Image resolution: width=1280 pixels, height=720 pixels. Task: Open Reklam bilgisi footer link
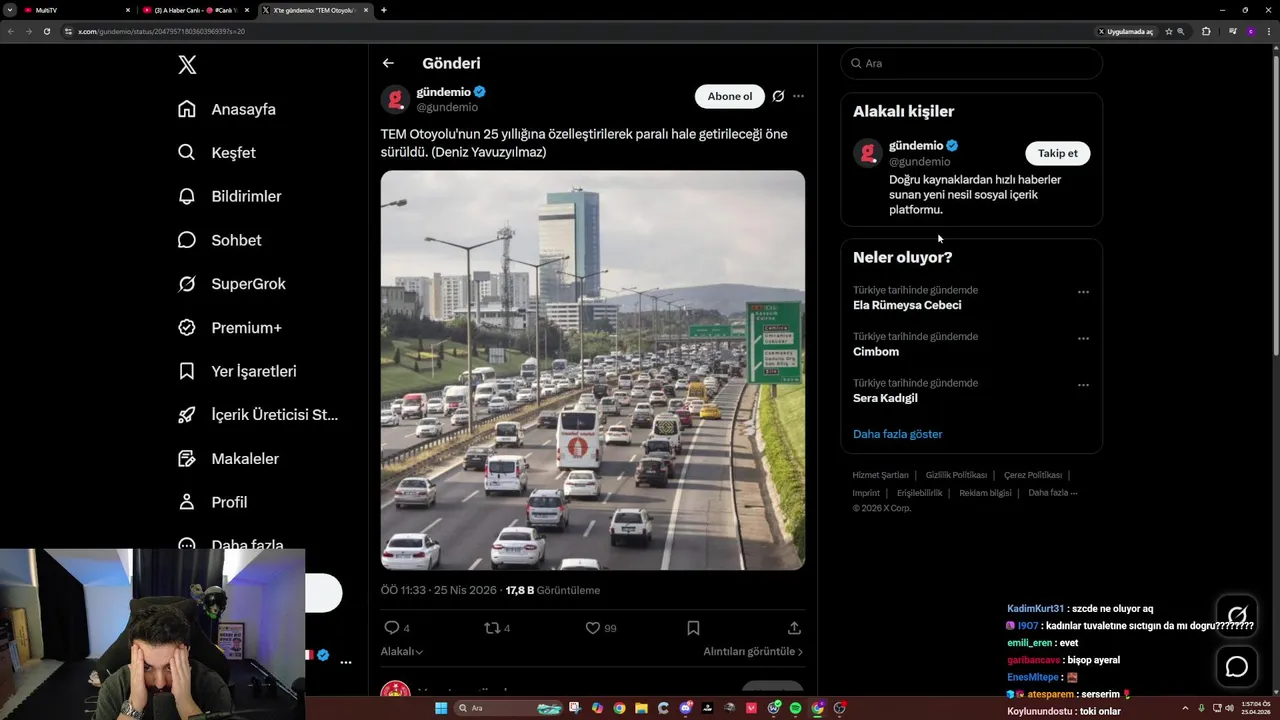[x=985, y=493]
